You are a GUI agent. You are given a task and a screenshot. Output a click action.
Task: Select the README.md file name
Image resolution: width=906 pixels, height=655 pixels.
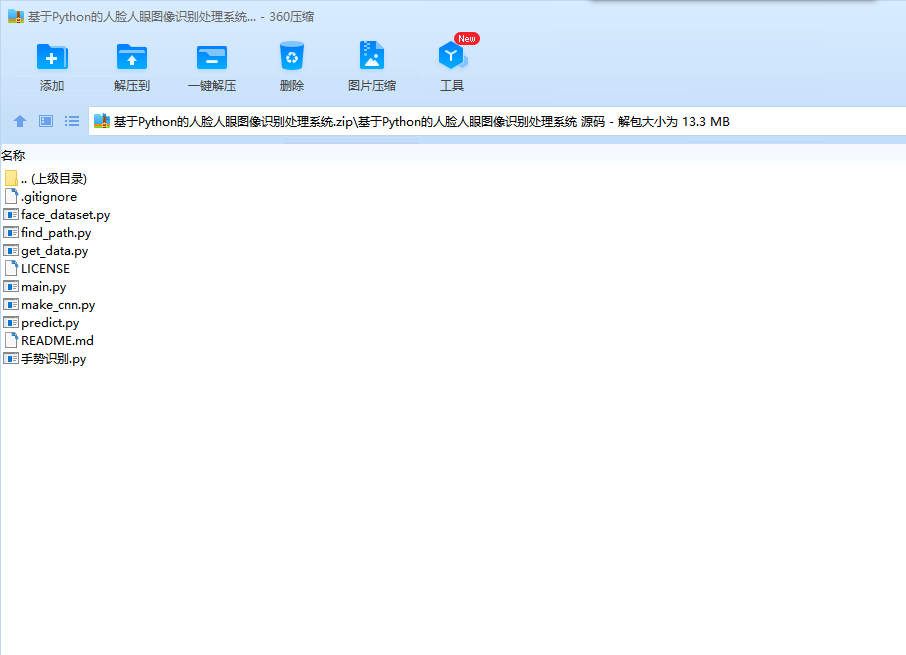57,341
